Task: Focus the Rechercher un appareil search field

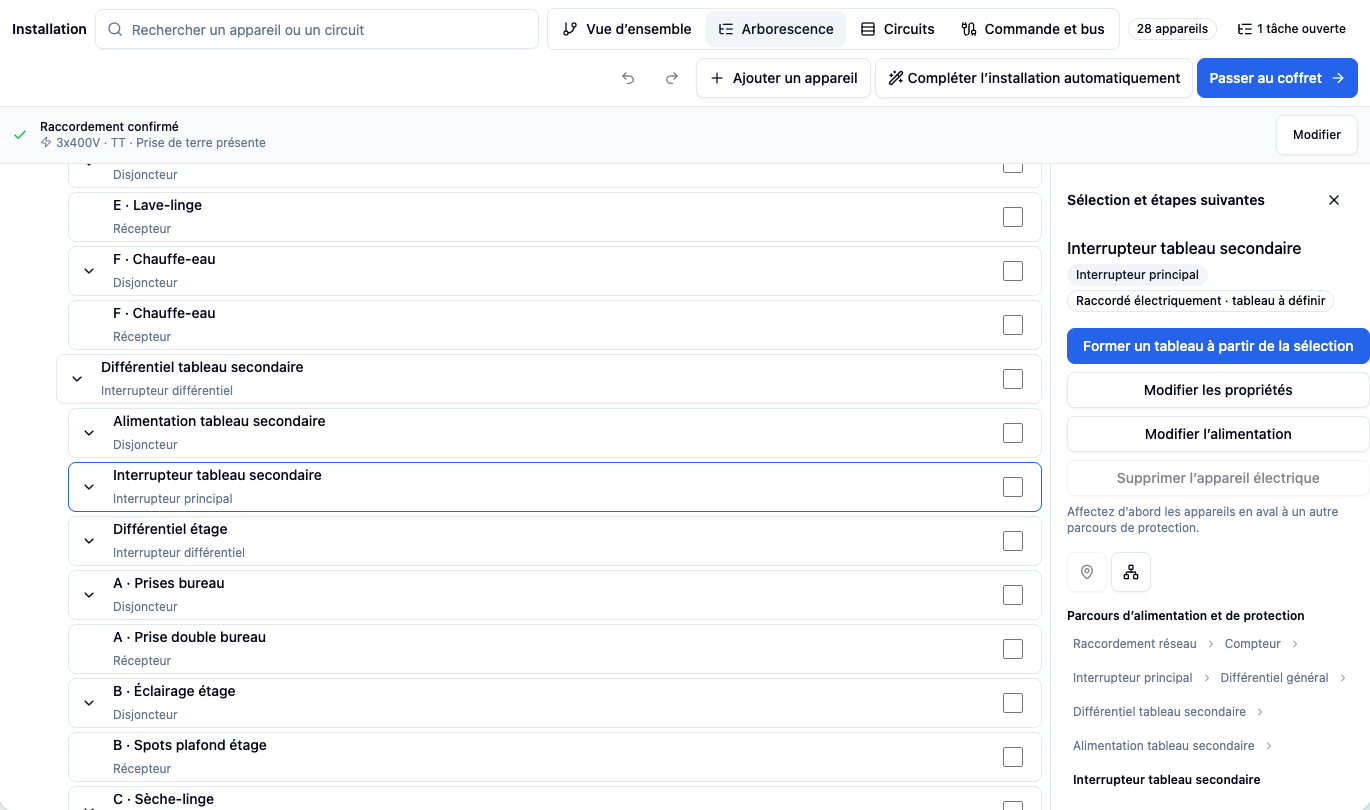Action: click(317, 30)
